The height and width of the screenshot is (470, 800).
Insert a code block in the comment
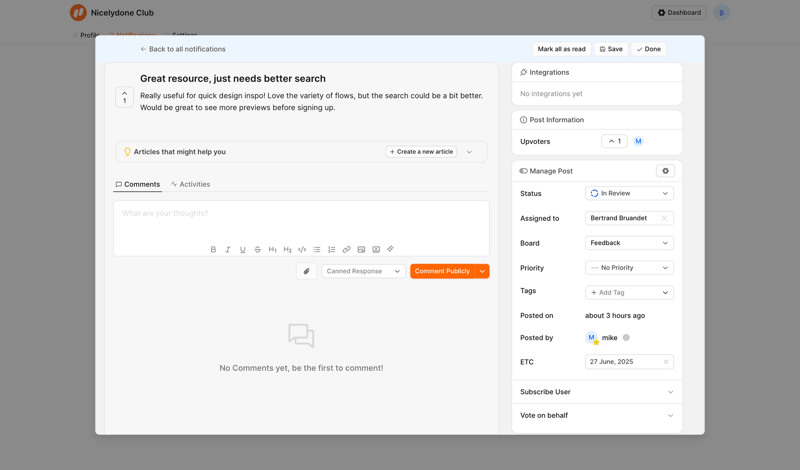pos(302,250)
